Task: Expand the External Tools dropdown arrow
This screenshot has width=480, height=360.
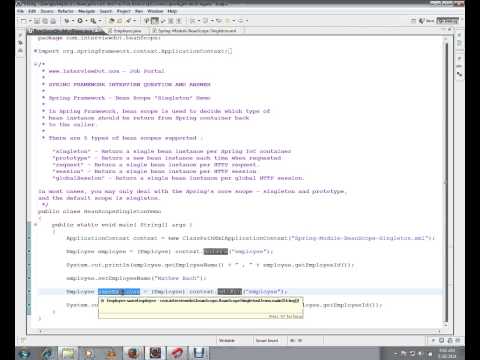Action: point(99,21)
